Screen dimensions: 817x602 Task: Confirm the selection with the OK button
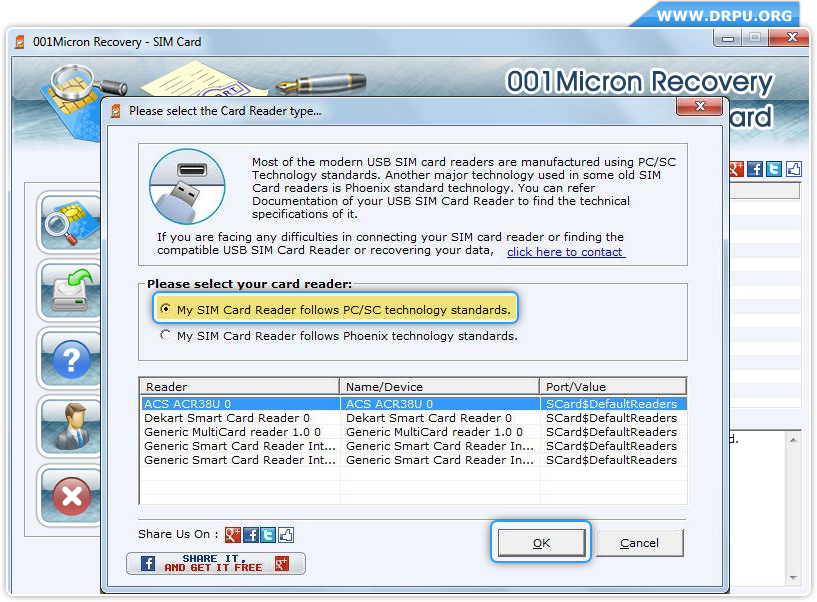click(x=541, y=543)
